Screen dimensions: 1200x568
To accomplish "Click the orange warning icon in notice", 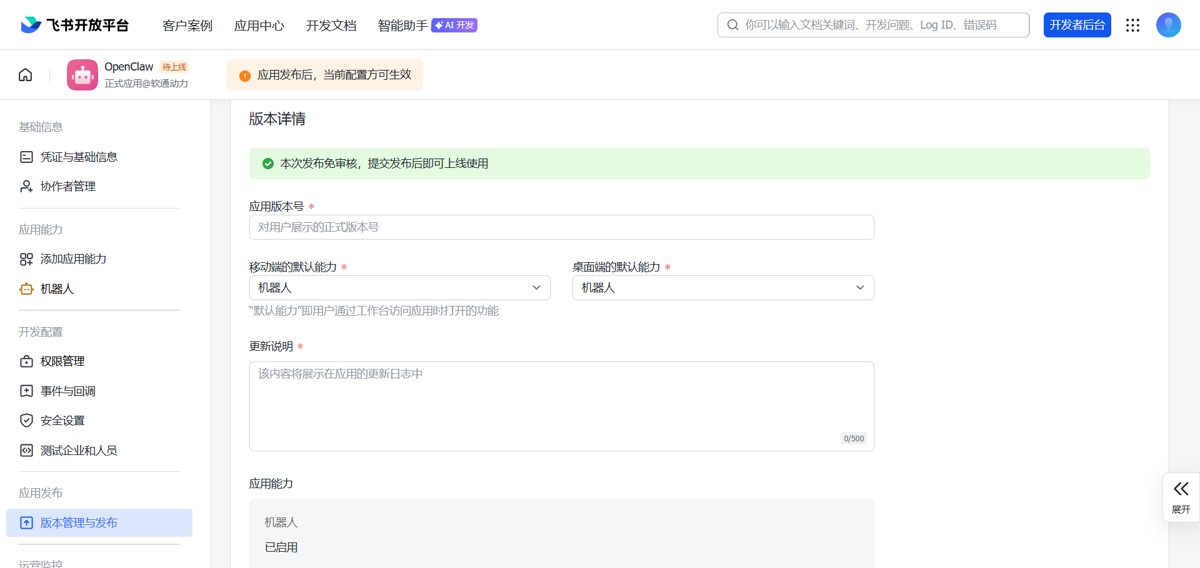I will coord(245,76).
